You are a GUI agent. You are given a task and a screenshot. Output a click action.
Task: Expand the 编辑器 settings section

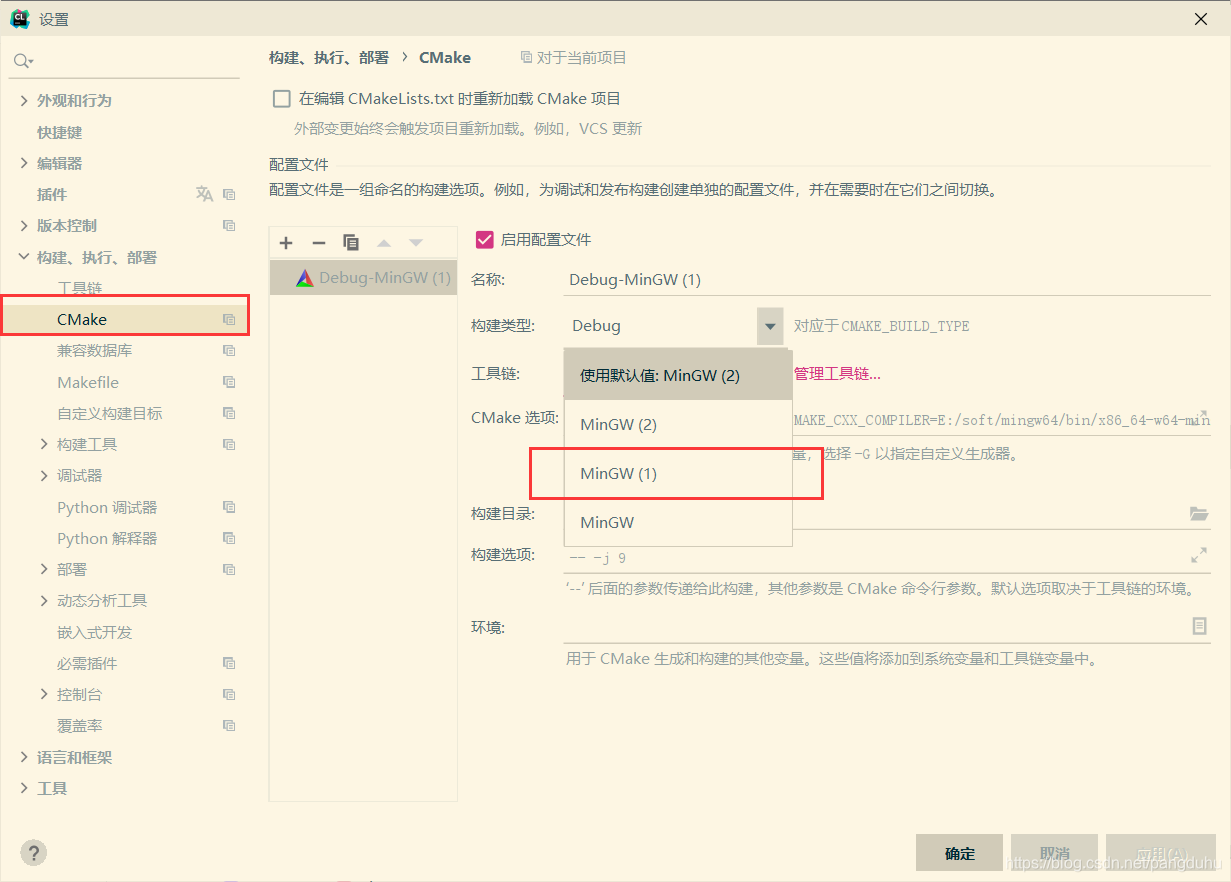click(x=22, y=162)
